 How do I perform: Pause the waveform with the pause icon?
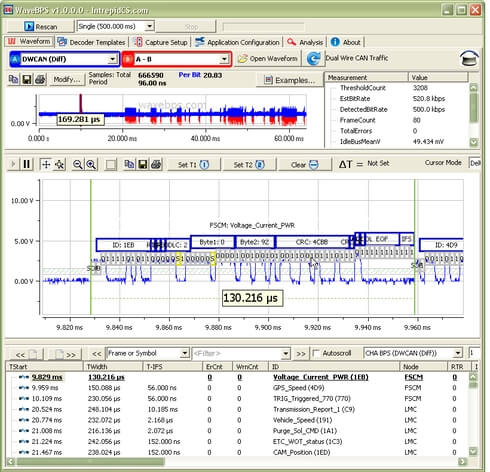(x=26, y=164)
